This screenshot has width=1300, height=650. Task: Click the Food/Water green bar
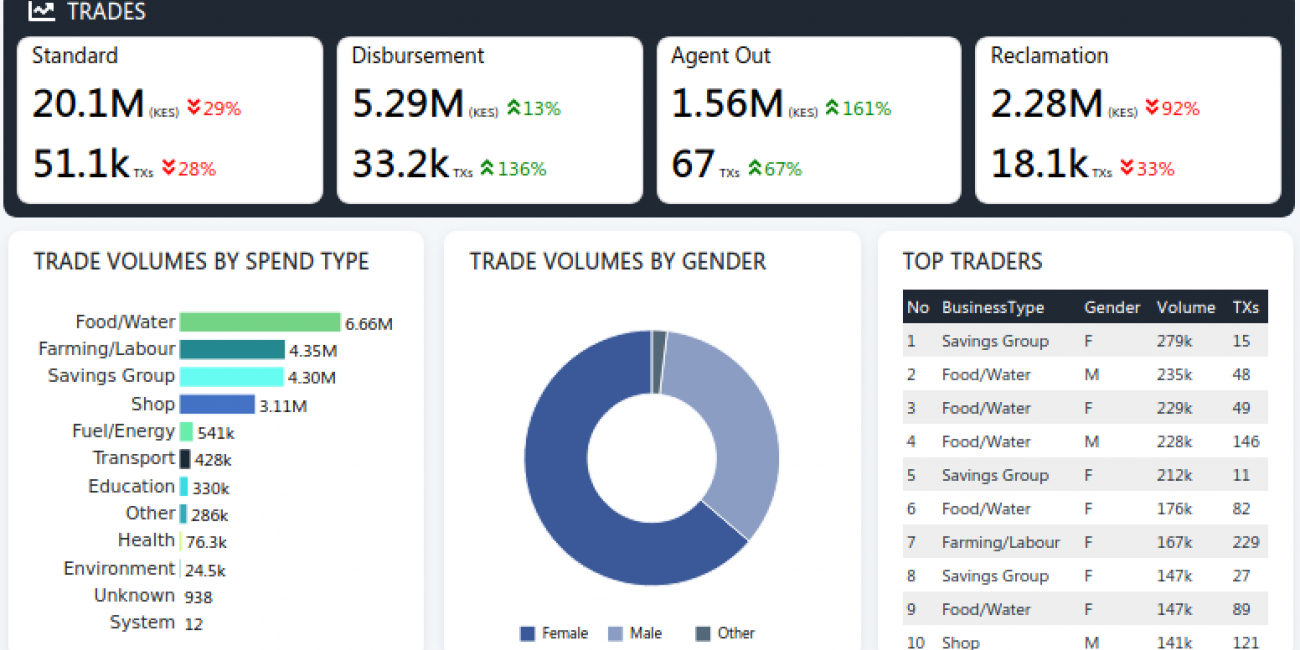(x=260, y=322)
